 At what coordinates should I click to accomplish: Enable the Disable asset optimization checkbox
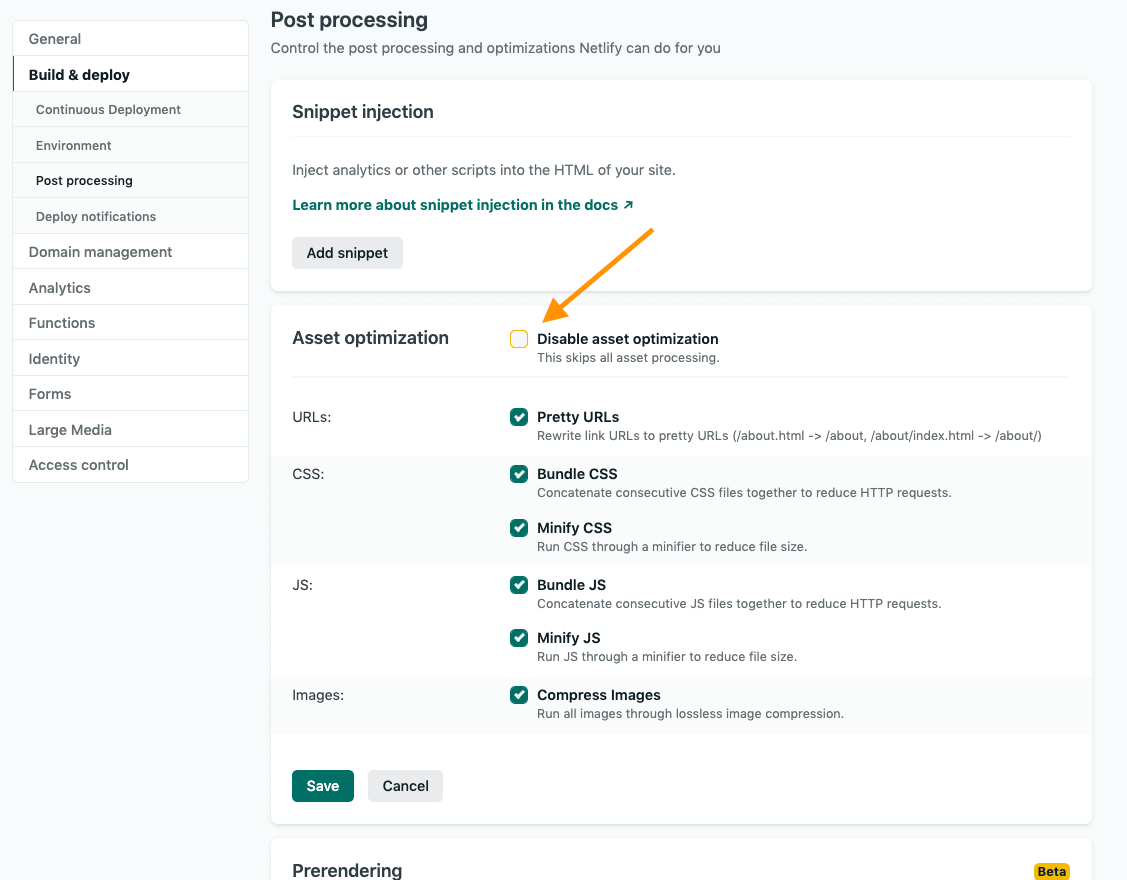click(x=519, y=339)
